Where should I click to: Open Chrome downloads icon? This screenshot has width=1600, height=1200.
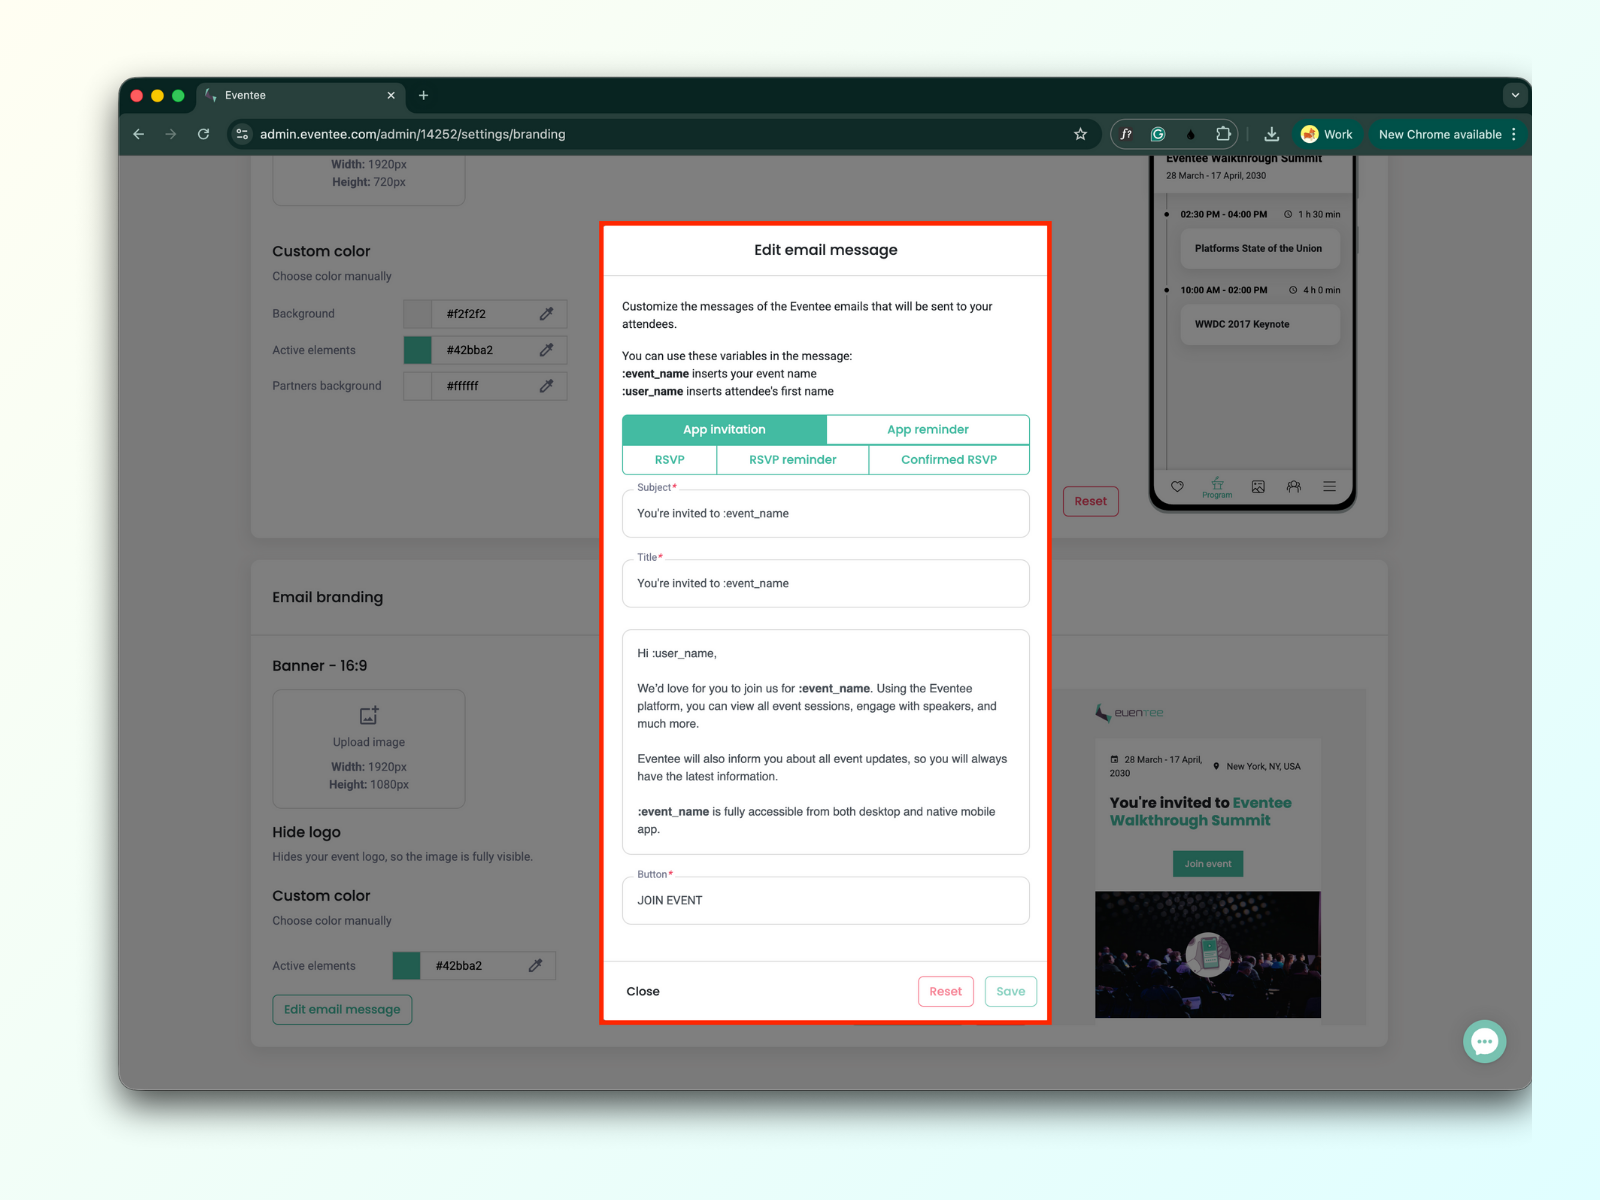pos(1271,134)
